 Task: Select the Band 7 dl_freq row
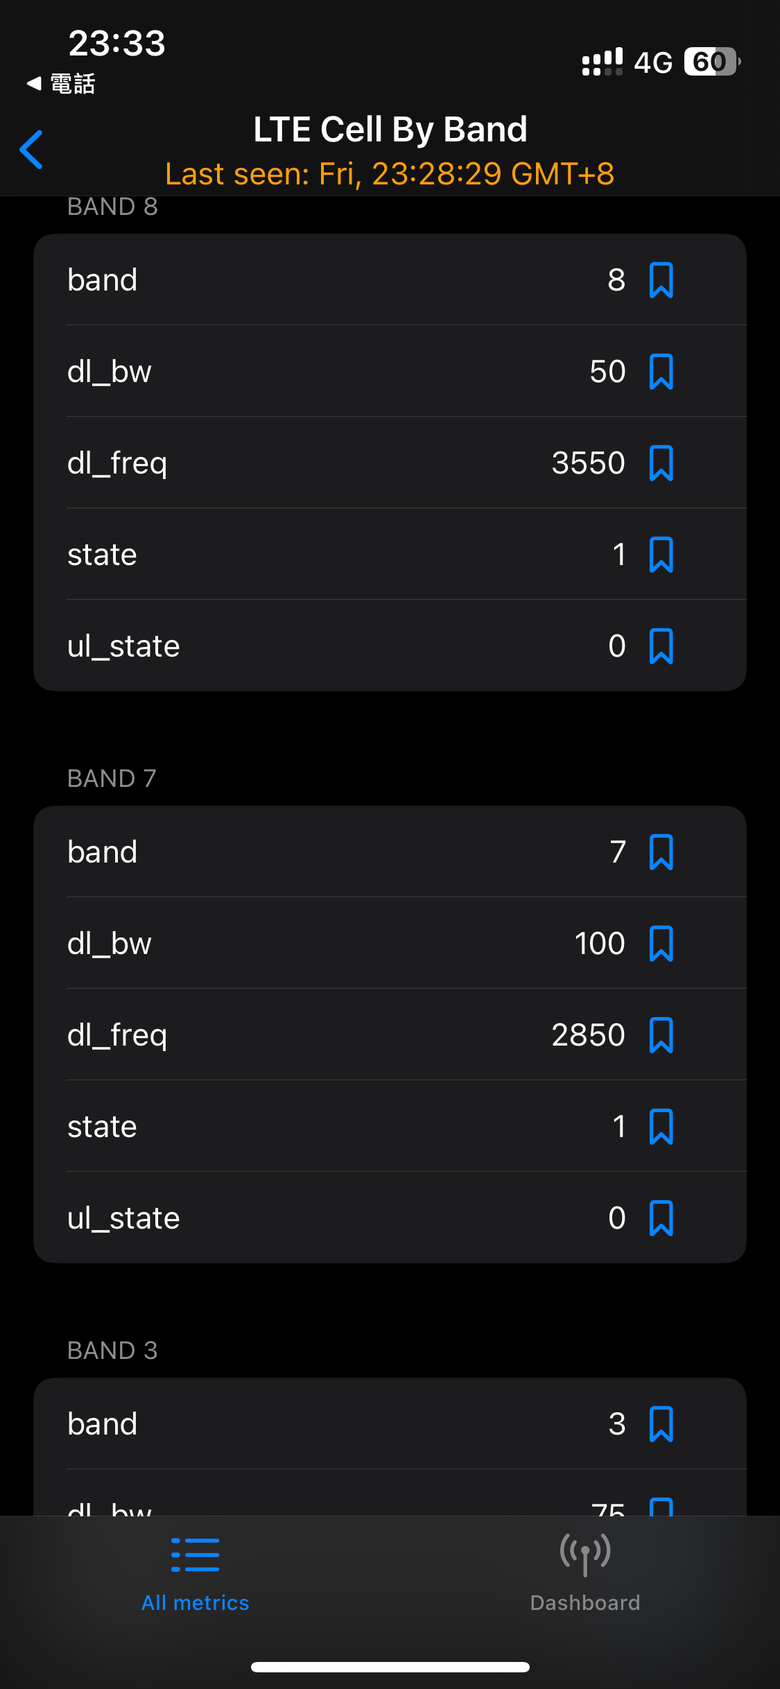tap(390, 1035)
